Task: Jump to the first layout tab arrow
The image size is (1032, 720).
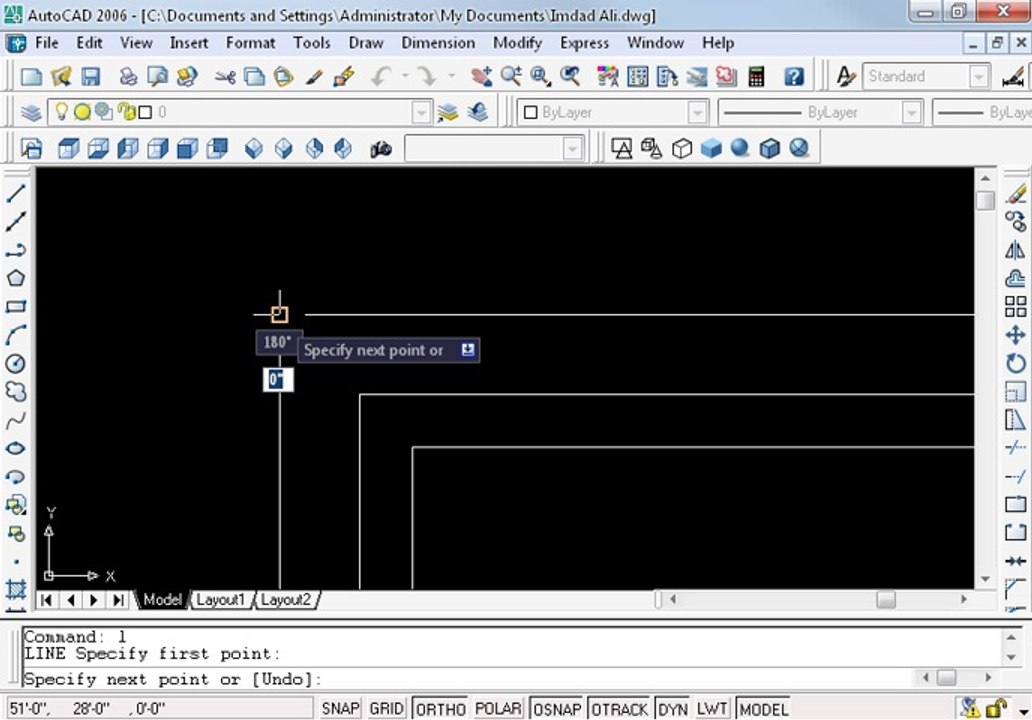Action: point(46,600)
